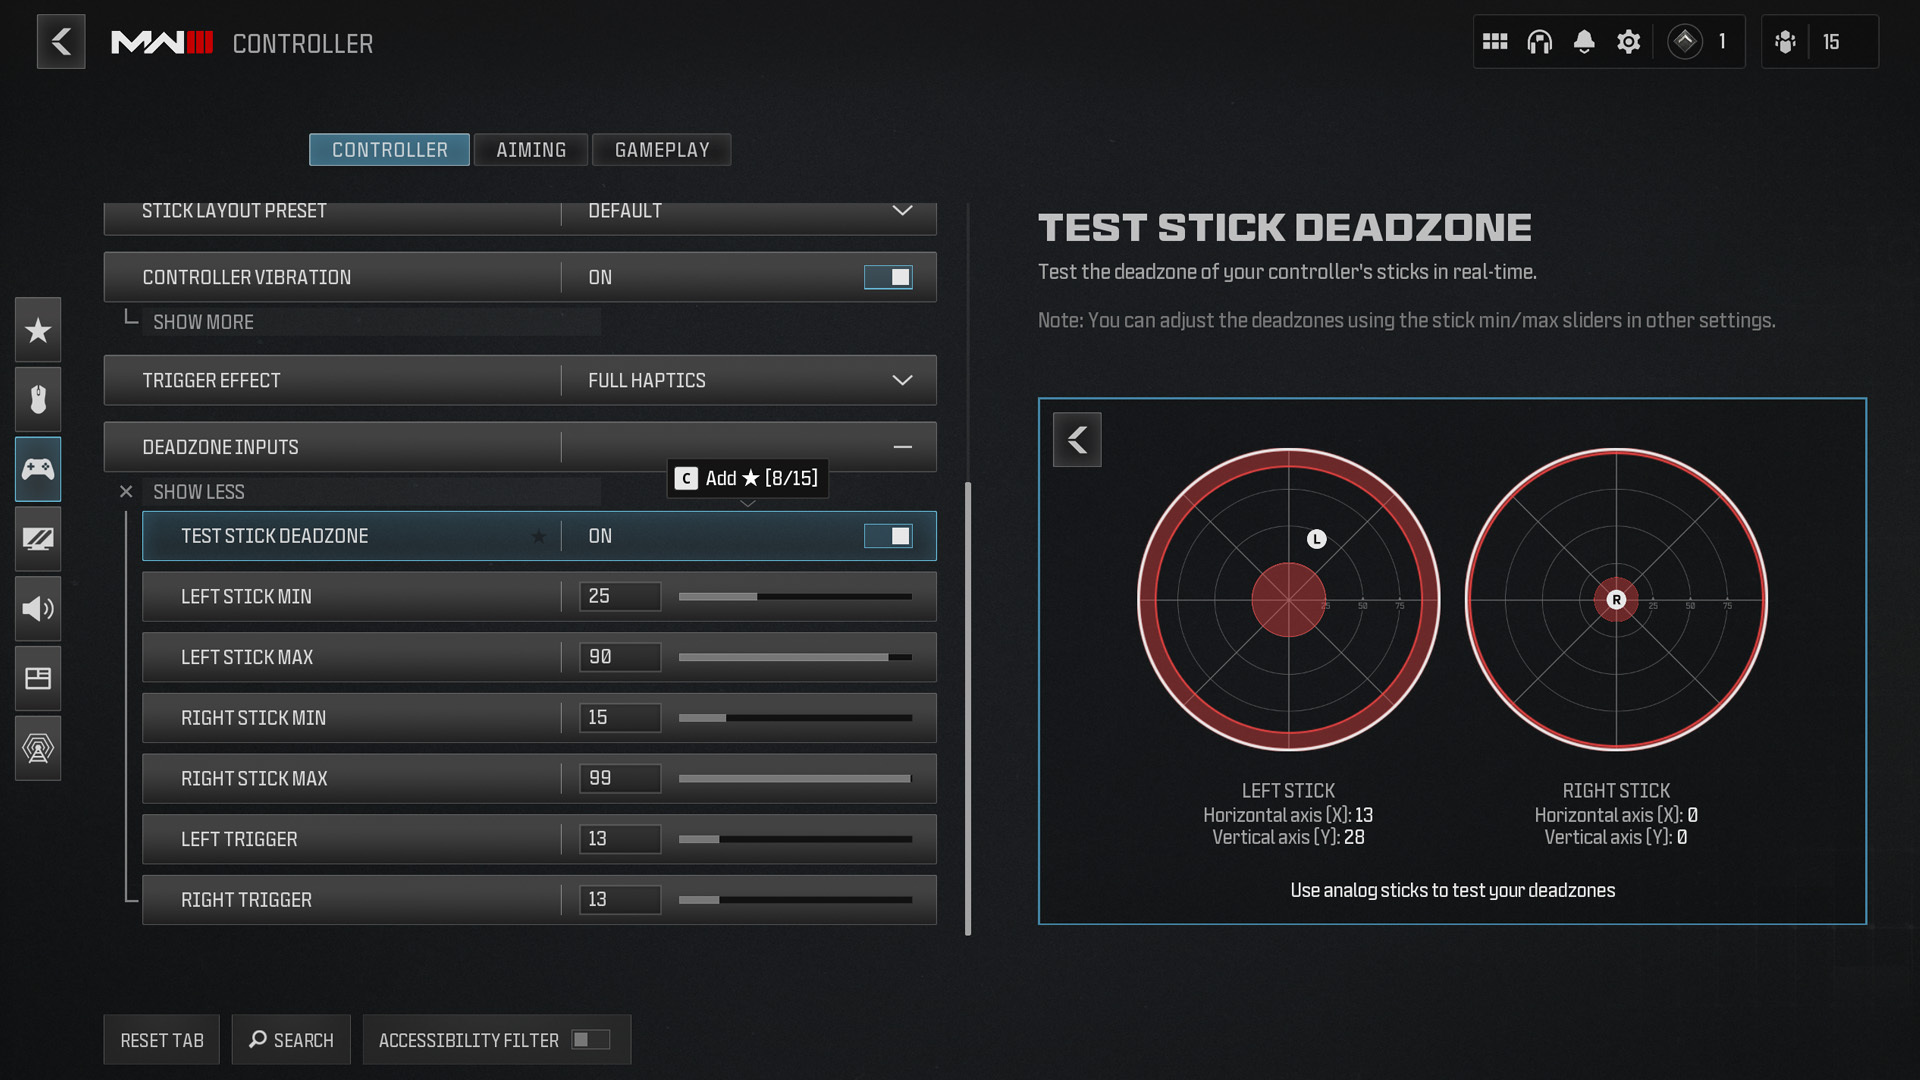Click the Favorites star icon in sidebar

coord(36,331)
